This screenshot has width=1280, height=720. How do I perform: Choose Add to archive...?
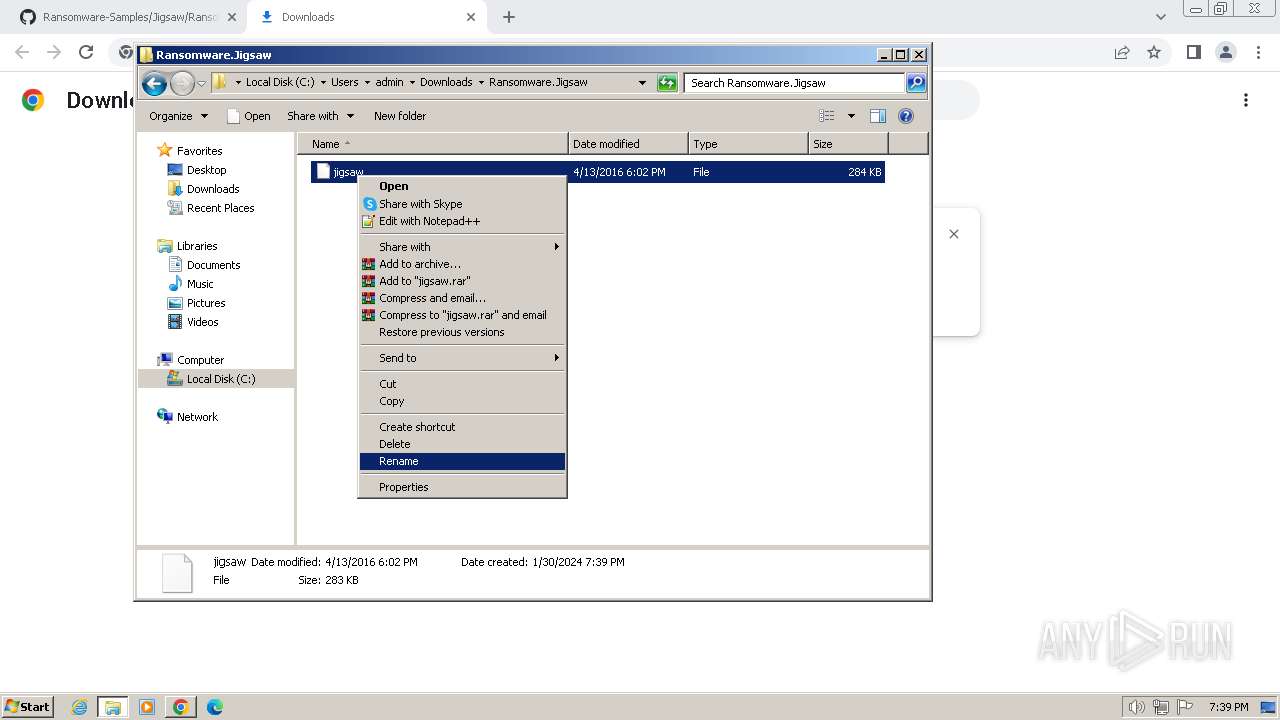click(x=462, y=264)
